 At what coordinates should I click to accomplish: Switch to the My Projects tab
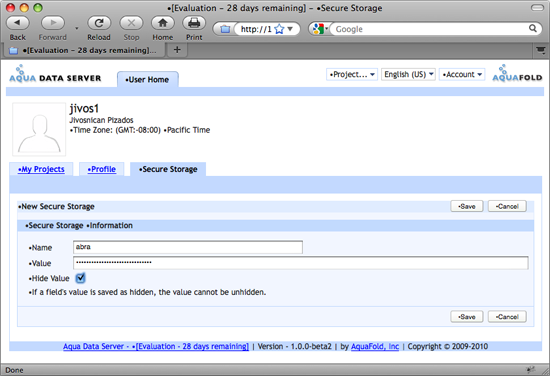[41, 169]
